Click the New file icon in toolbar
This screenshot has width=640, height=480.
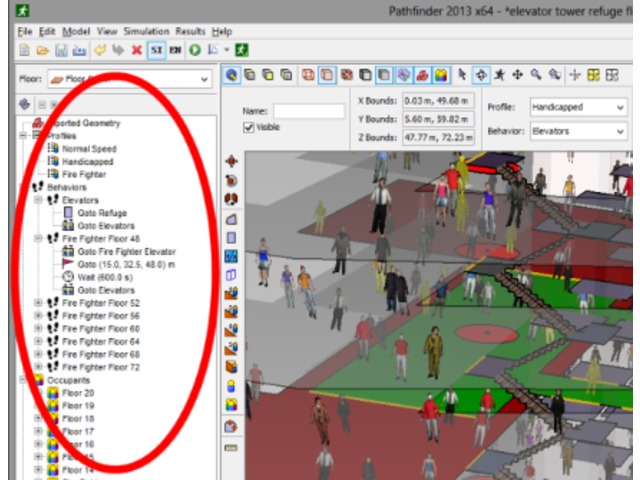coord(24,49)
